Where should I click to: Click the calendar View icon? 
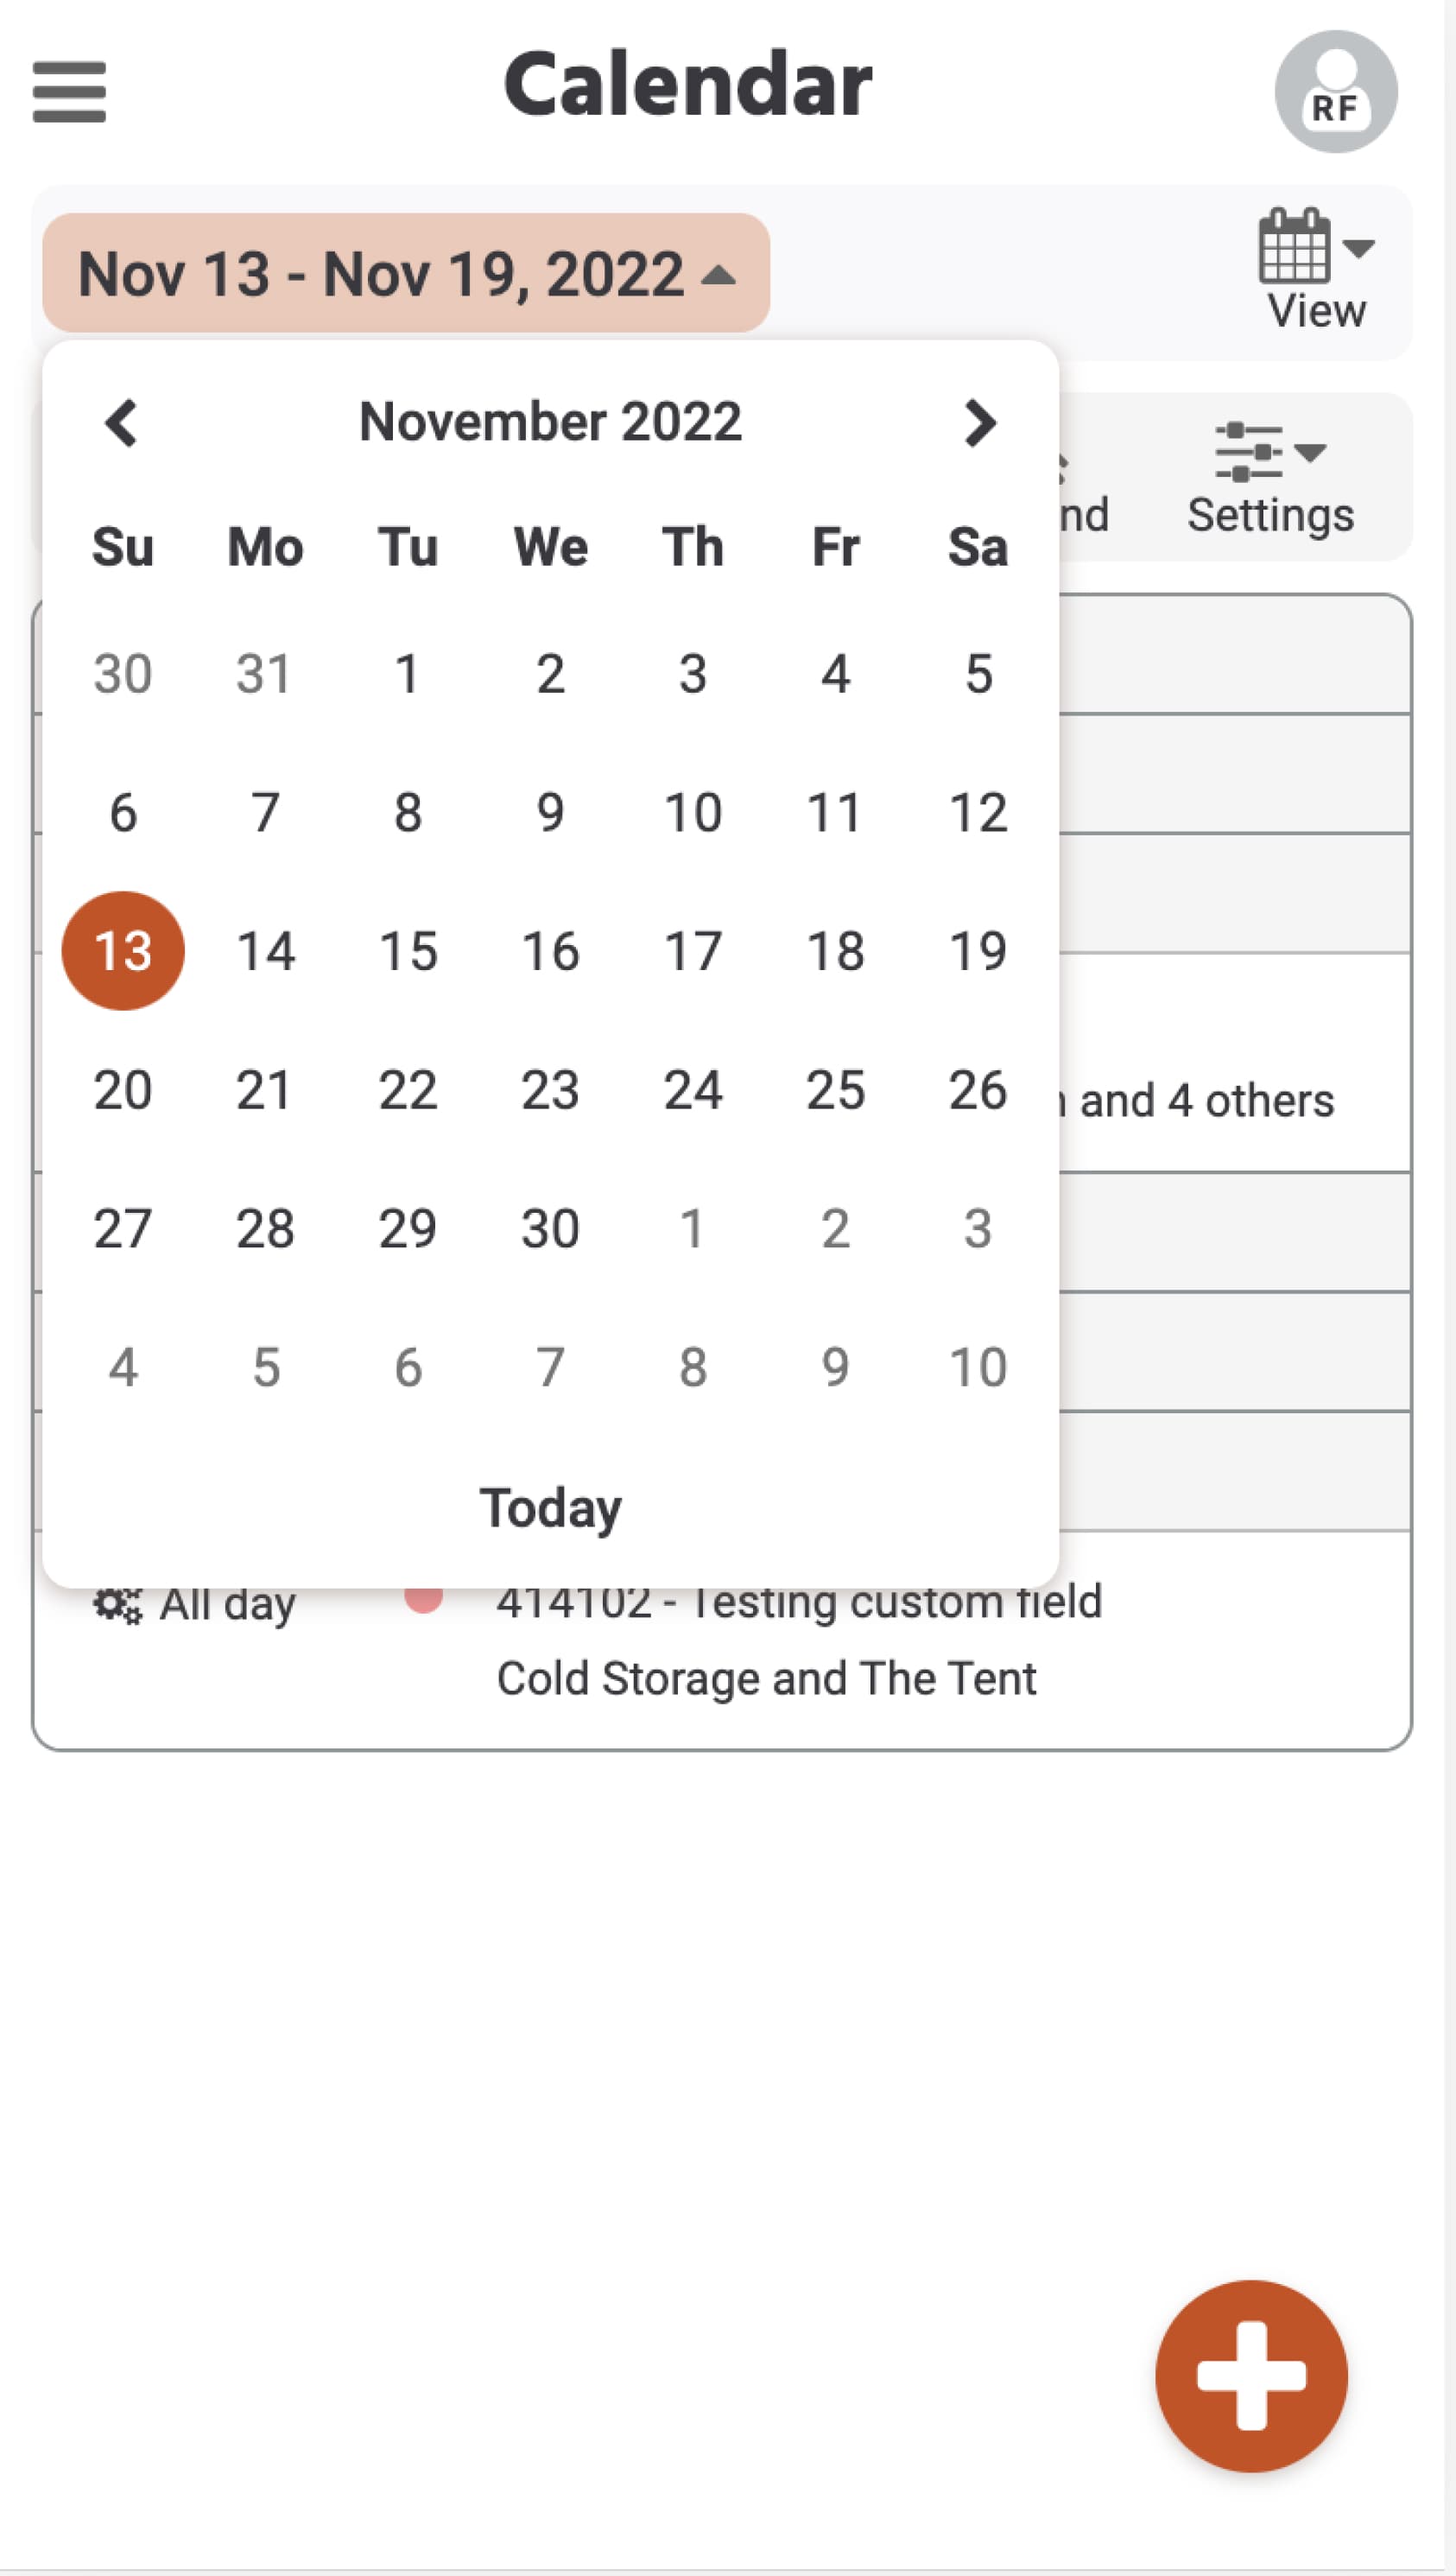(x=1293, y=246)
